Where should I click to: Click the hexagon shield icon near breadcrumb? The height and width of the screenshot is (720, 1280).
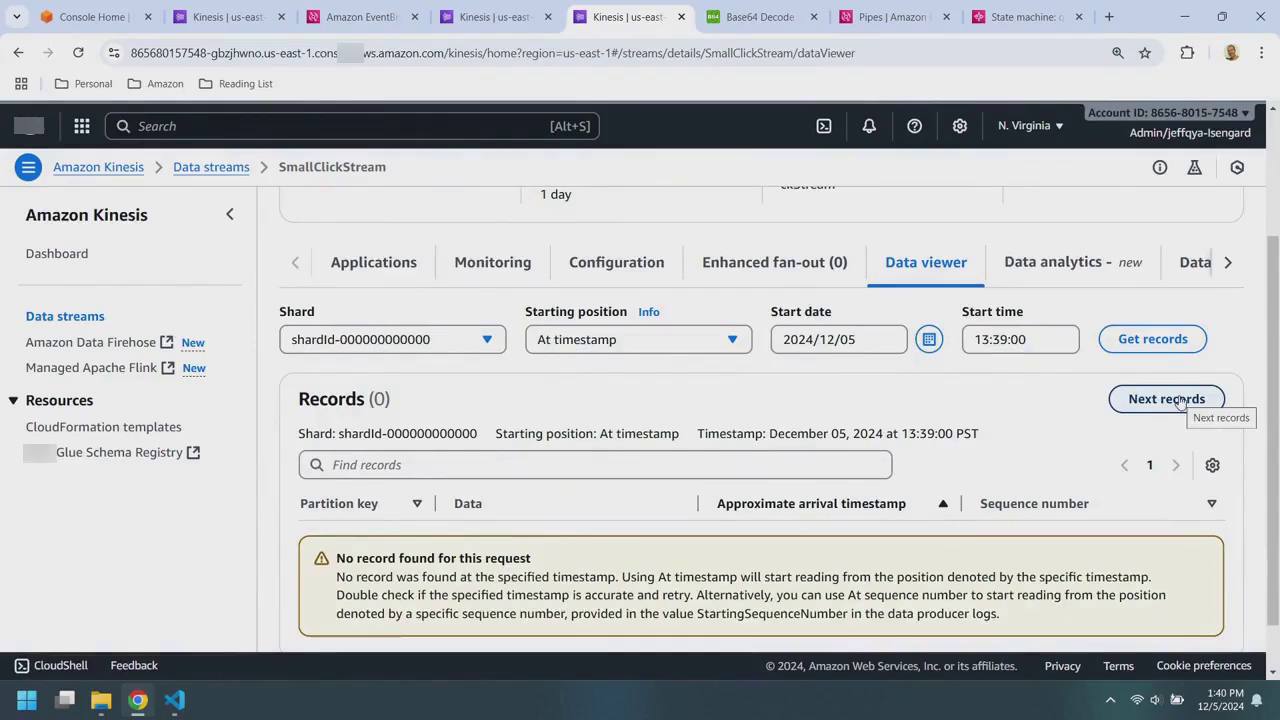(x=1237, y=168)
